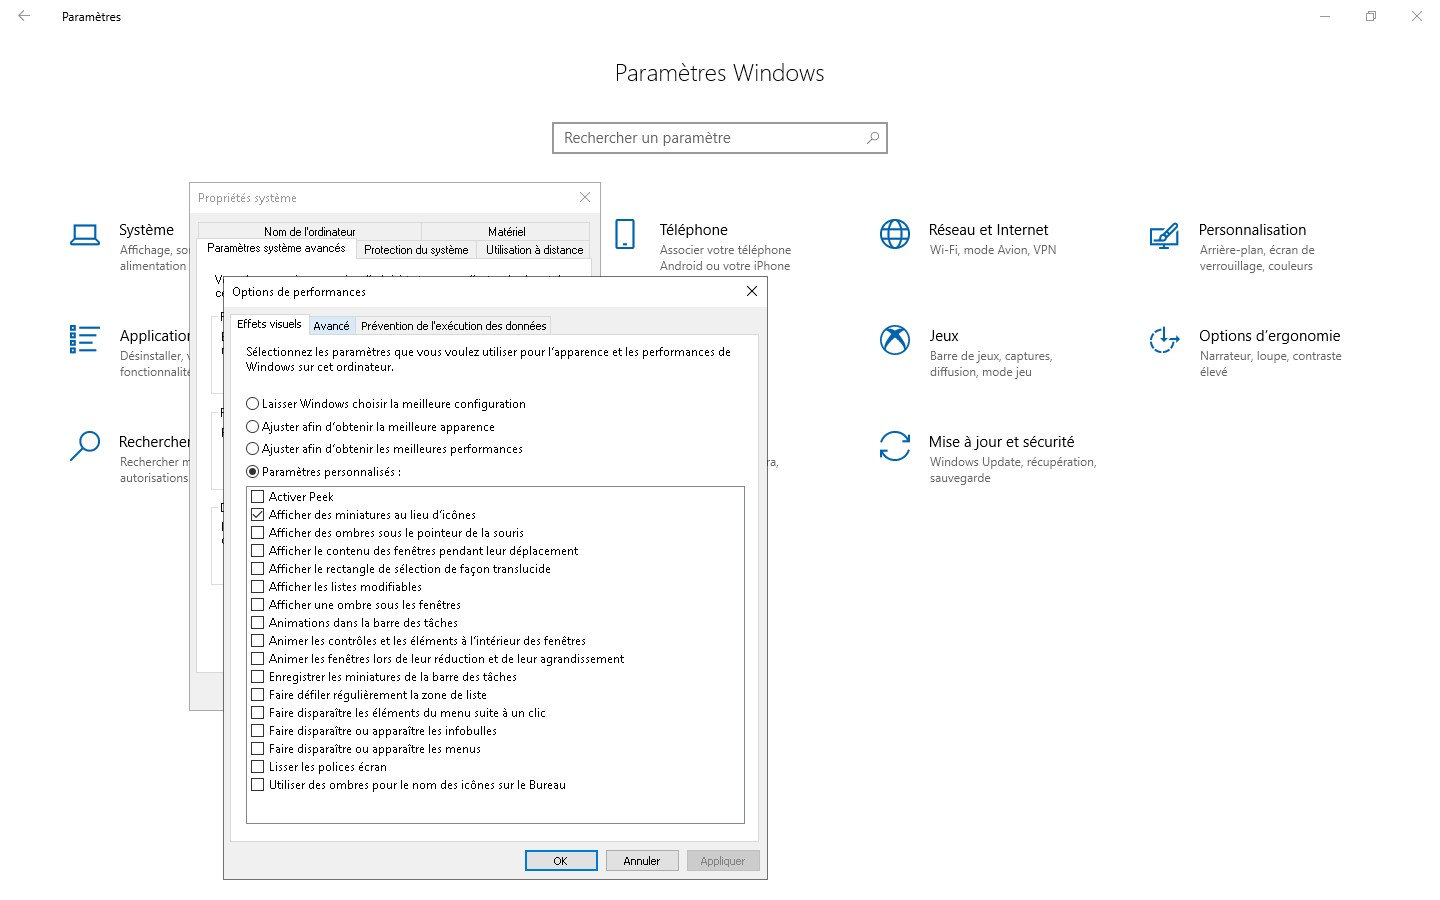Enable the Activer Peek checkbox
The width and height of the screenshot is (1440, 900).
258,497
